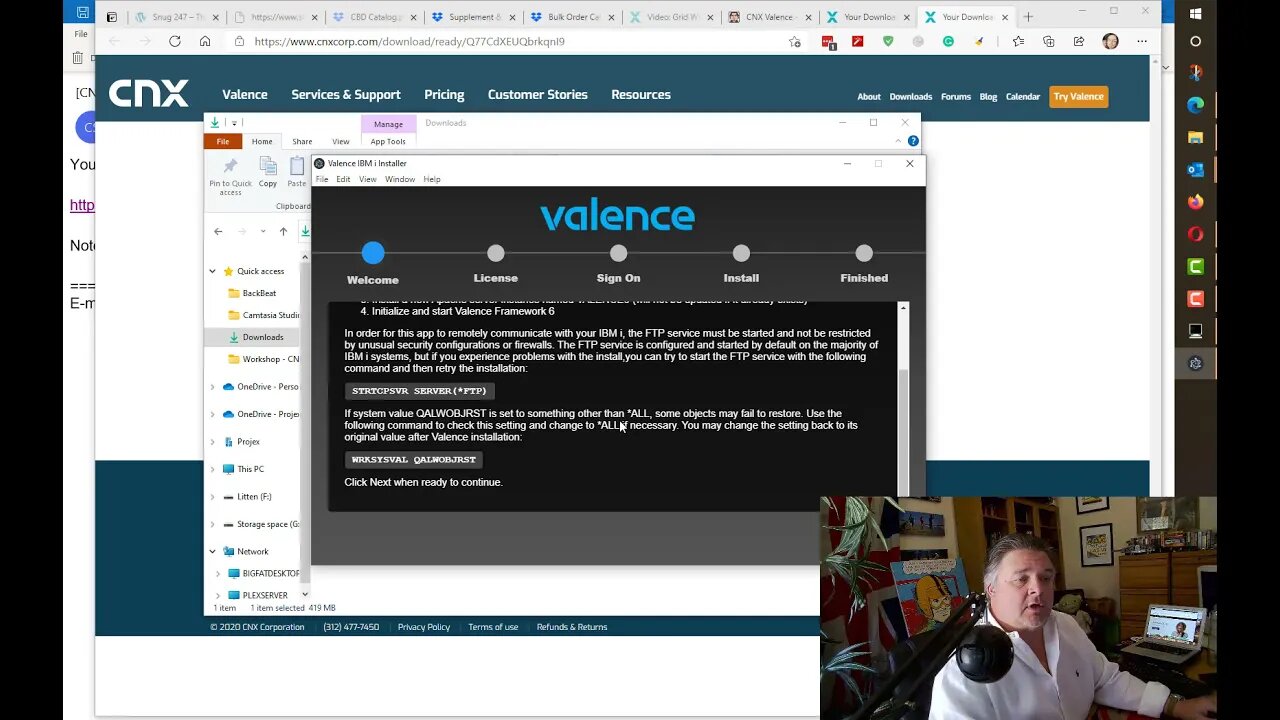This screenshot has width=1280, height=720.
Task: Select Camtasia Studio folder in navigation pane
Action: (264, 315)
